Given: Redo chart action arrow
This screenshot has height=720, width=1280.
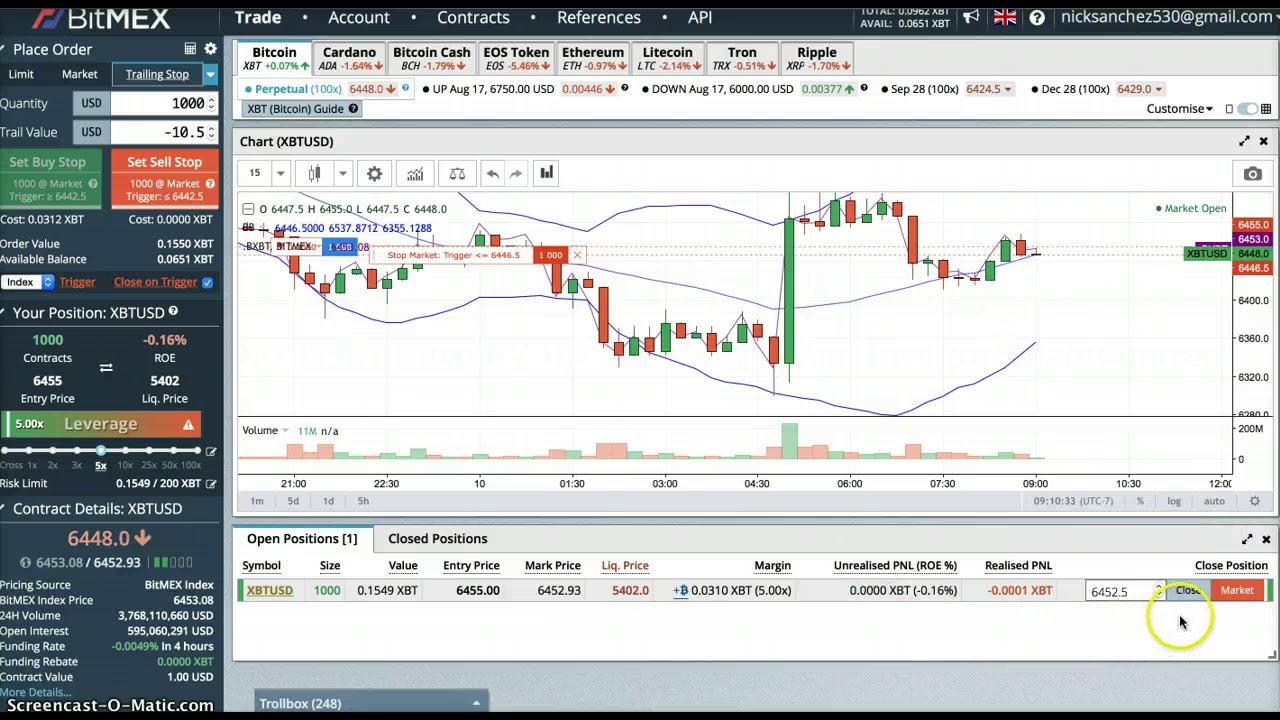Looking at the screenshot, I should click(516, 174).
